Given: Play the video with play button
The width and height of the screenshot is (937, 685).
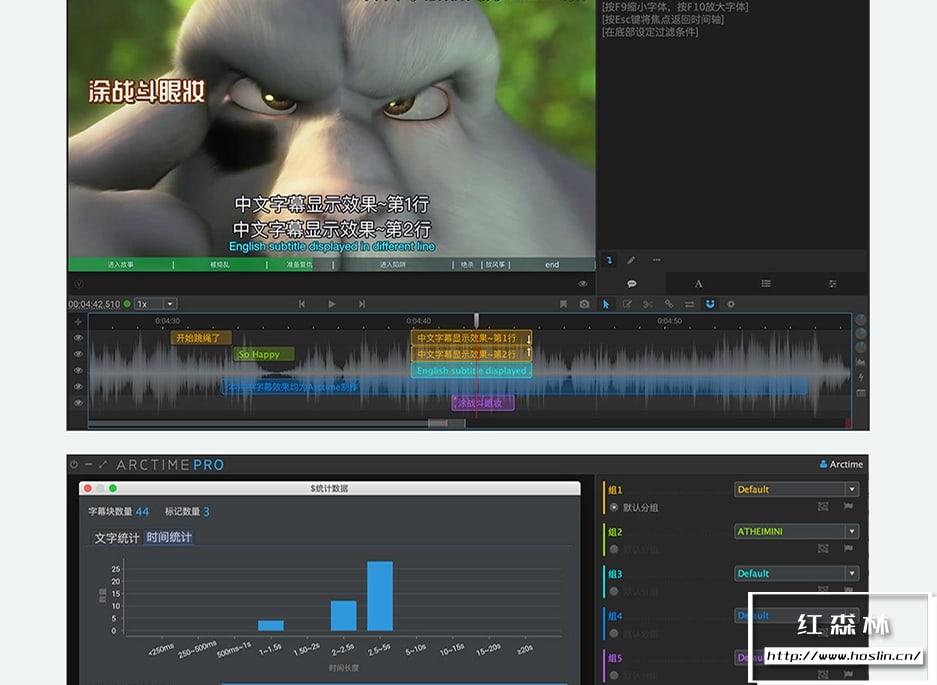Looking at the screenshot, I should [332, 304].
